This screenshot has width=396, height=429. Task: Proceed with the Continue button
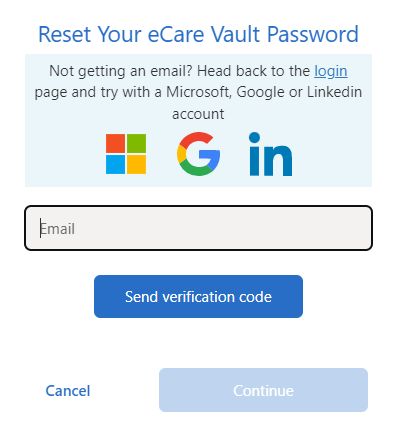point(263,390)
